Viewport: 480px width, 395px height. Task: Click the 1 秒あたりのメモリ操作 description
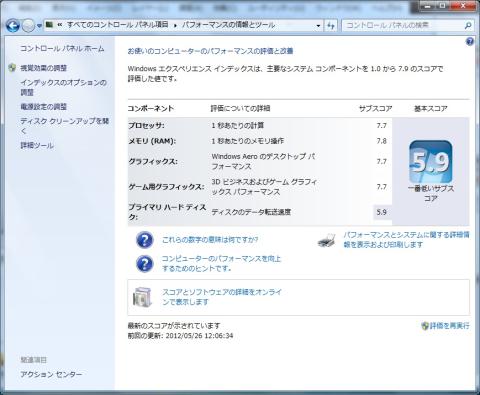[248, 141]
